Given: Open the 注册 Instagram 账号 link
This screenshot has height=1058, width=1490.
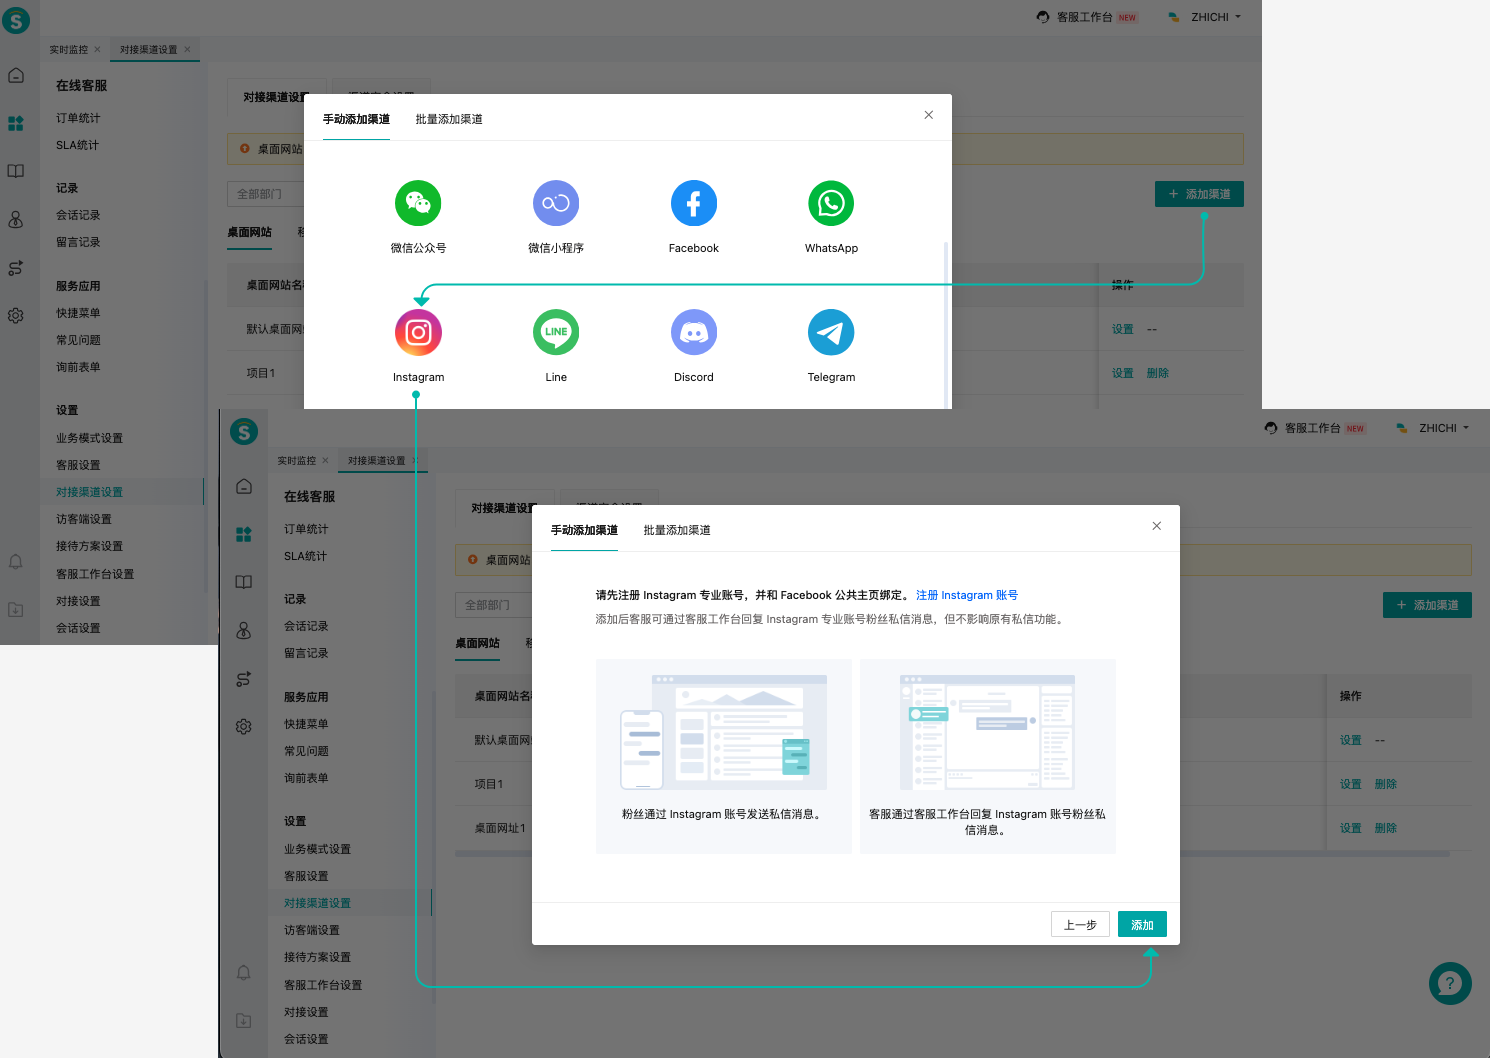Looking at the screenshot, I should 967,595.
